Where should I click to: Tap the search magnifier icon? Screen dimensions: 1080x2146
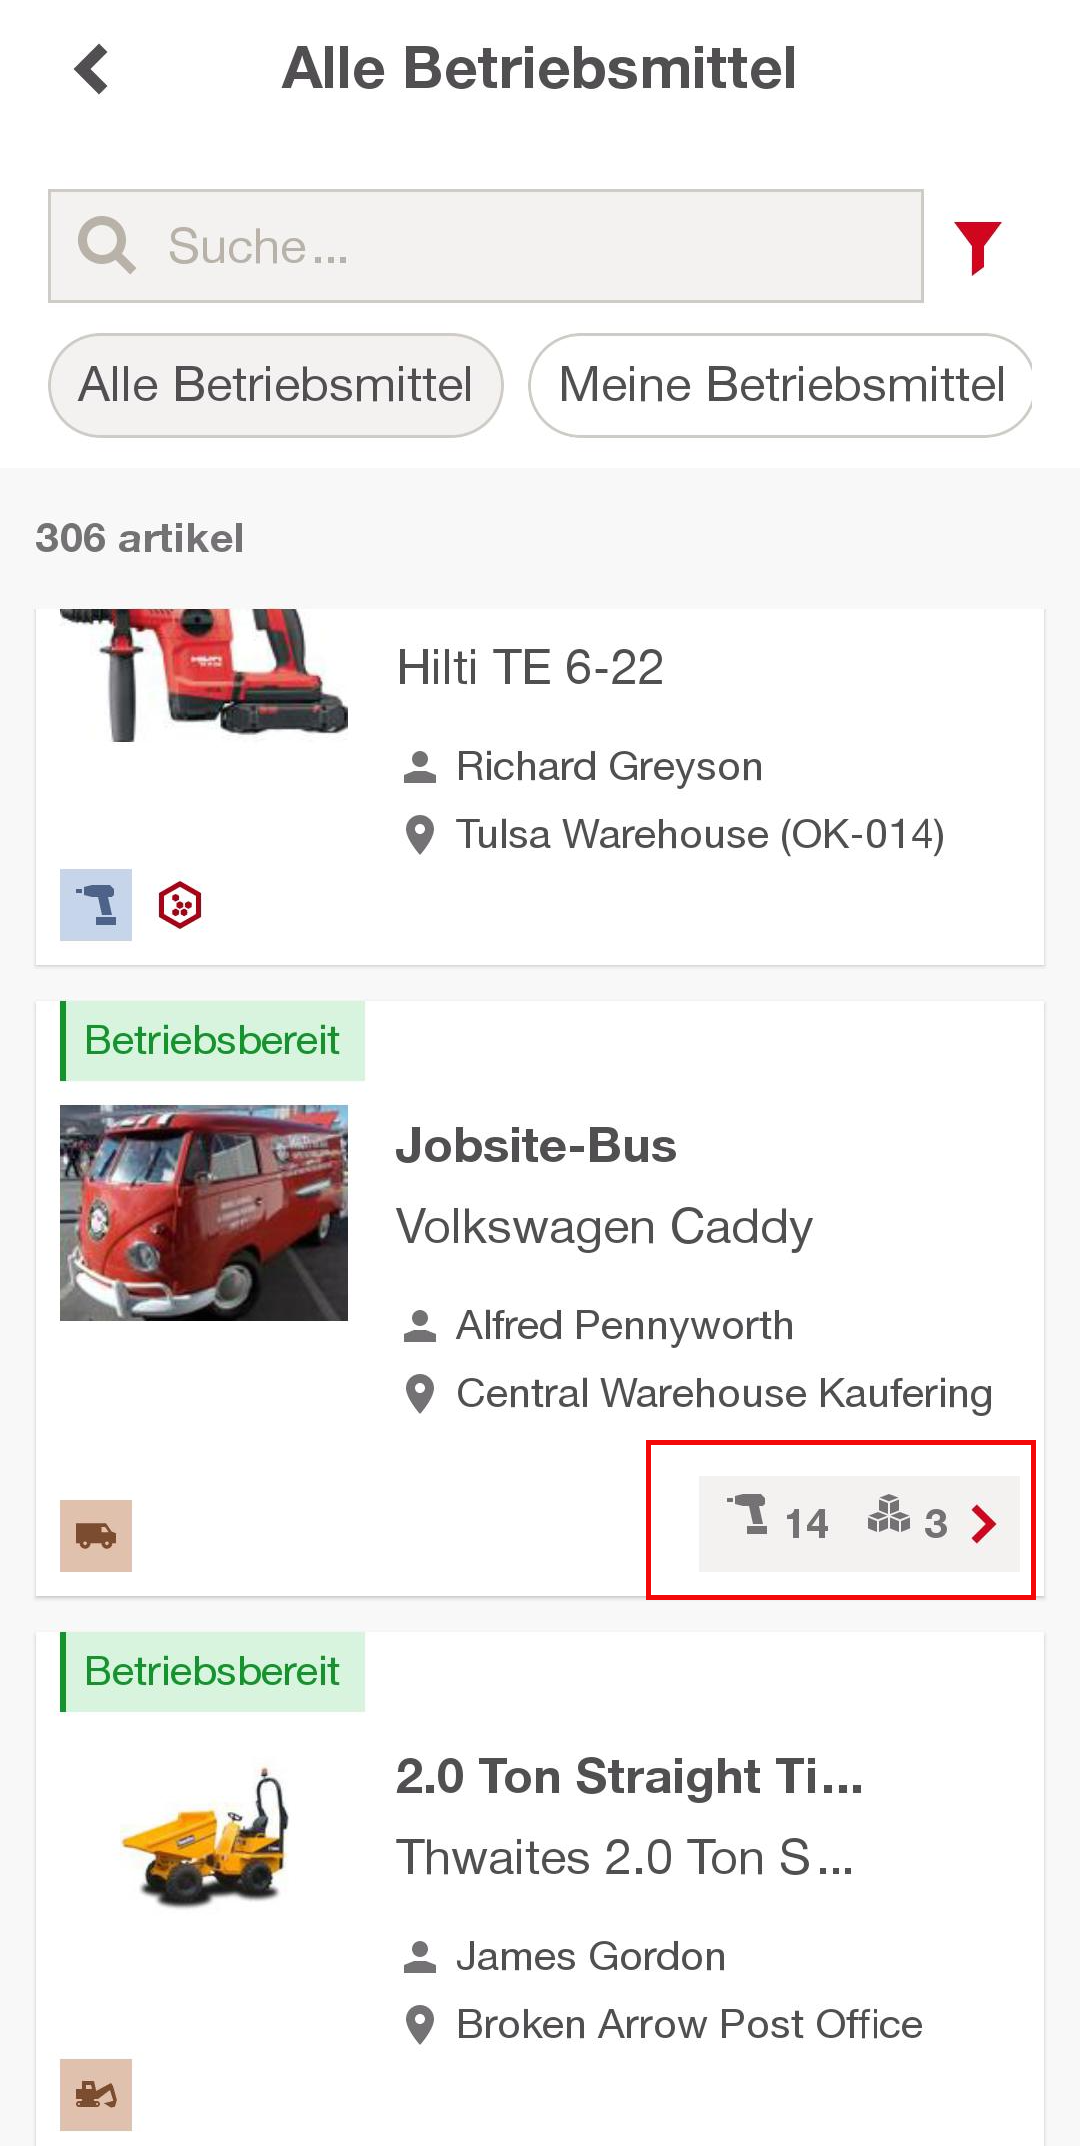(x=107, y=246)
